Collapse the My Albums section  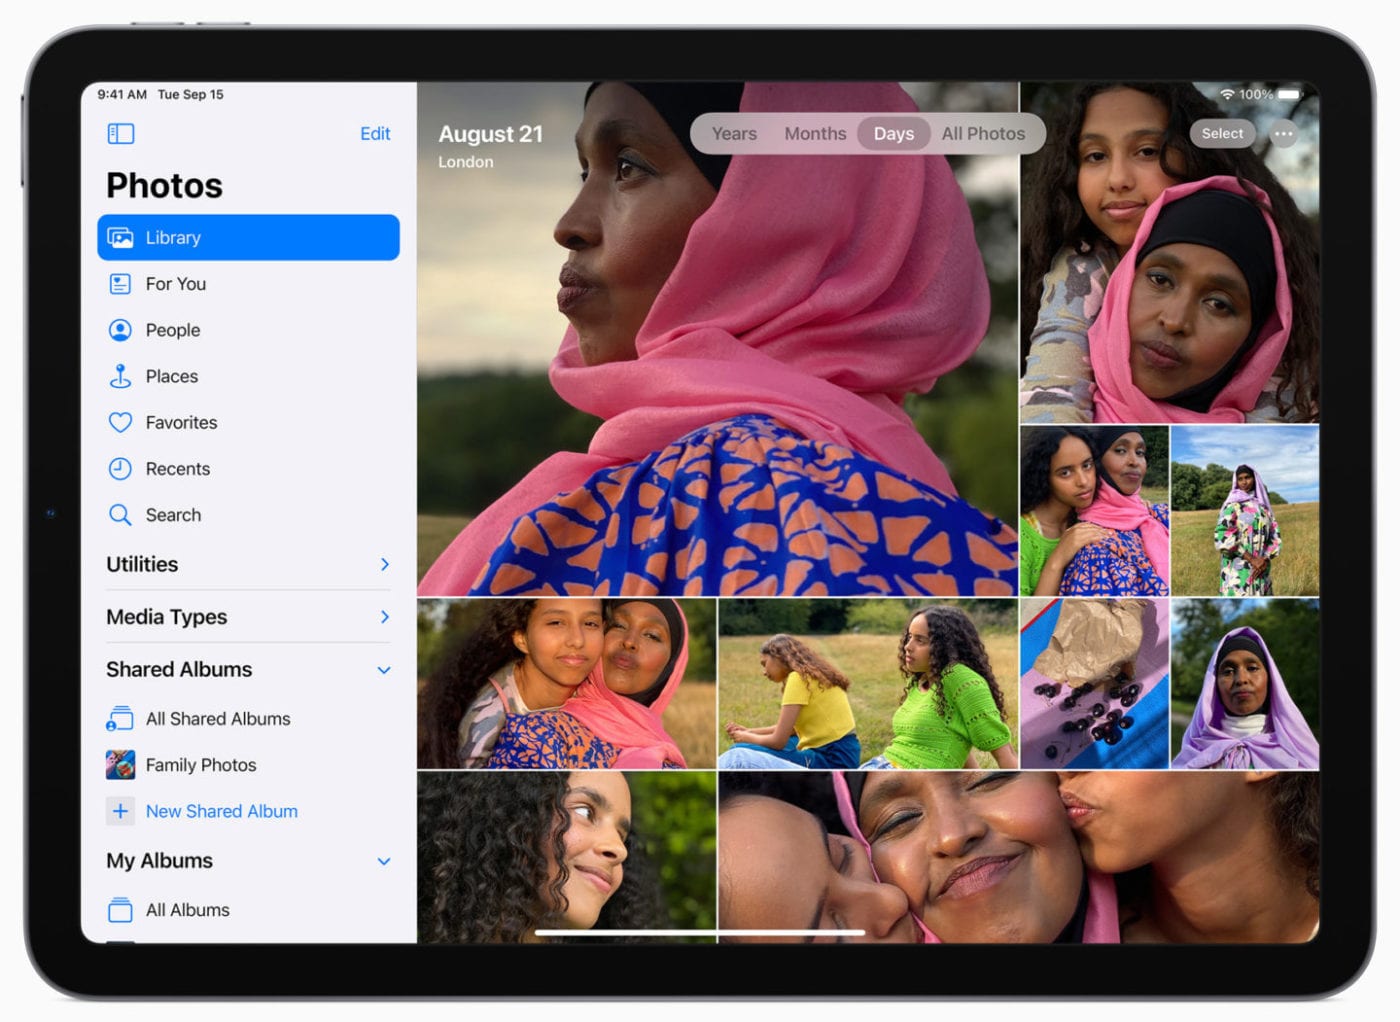coord(384,861)
